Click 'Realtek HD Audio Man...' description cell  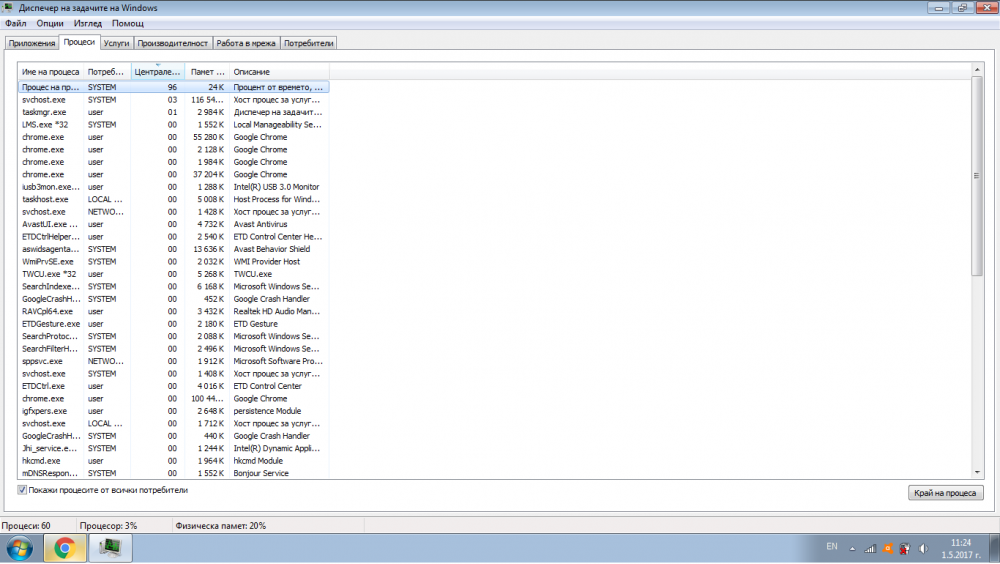[x=277, y=311]
